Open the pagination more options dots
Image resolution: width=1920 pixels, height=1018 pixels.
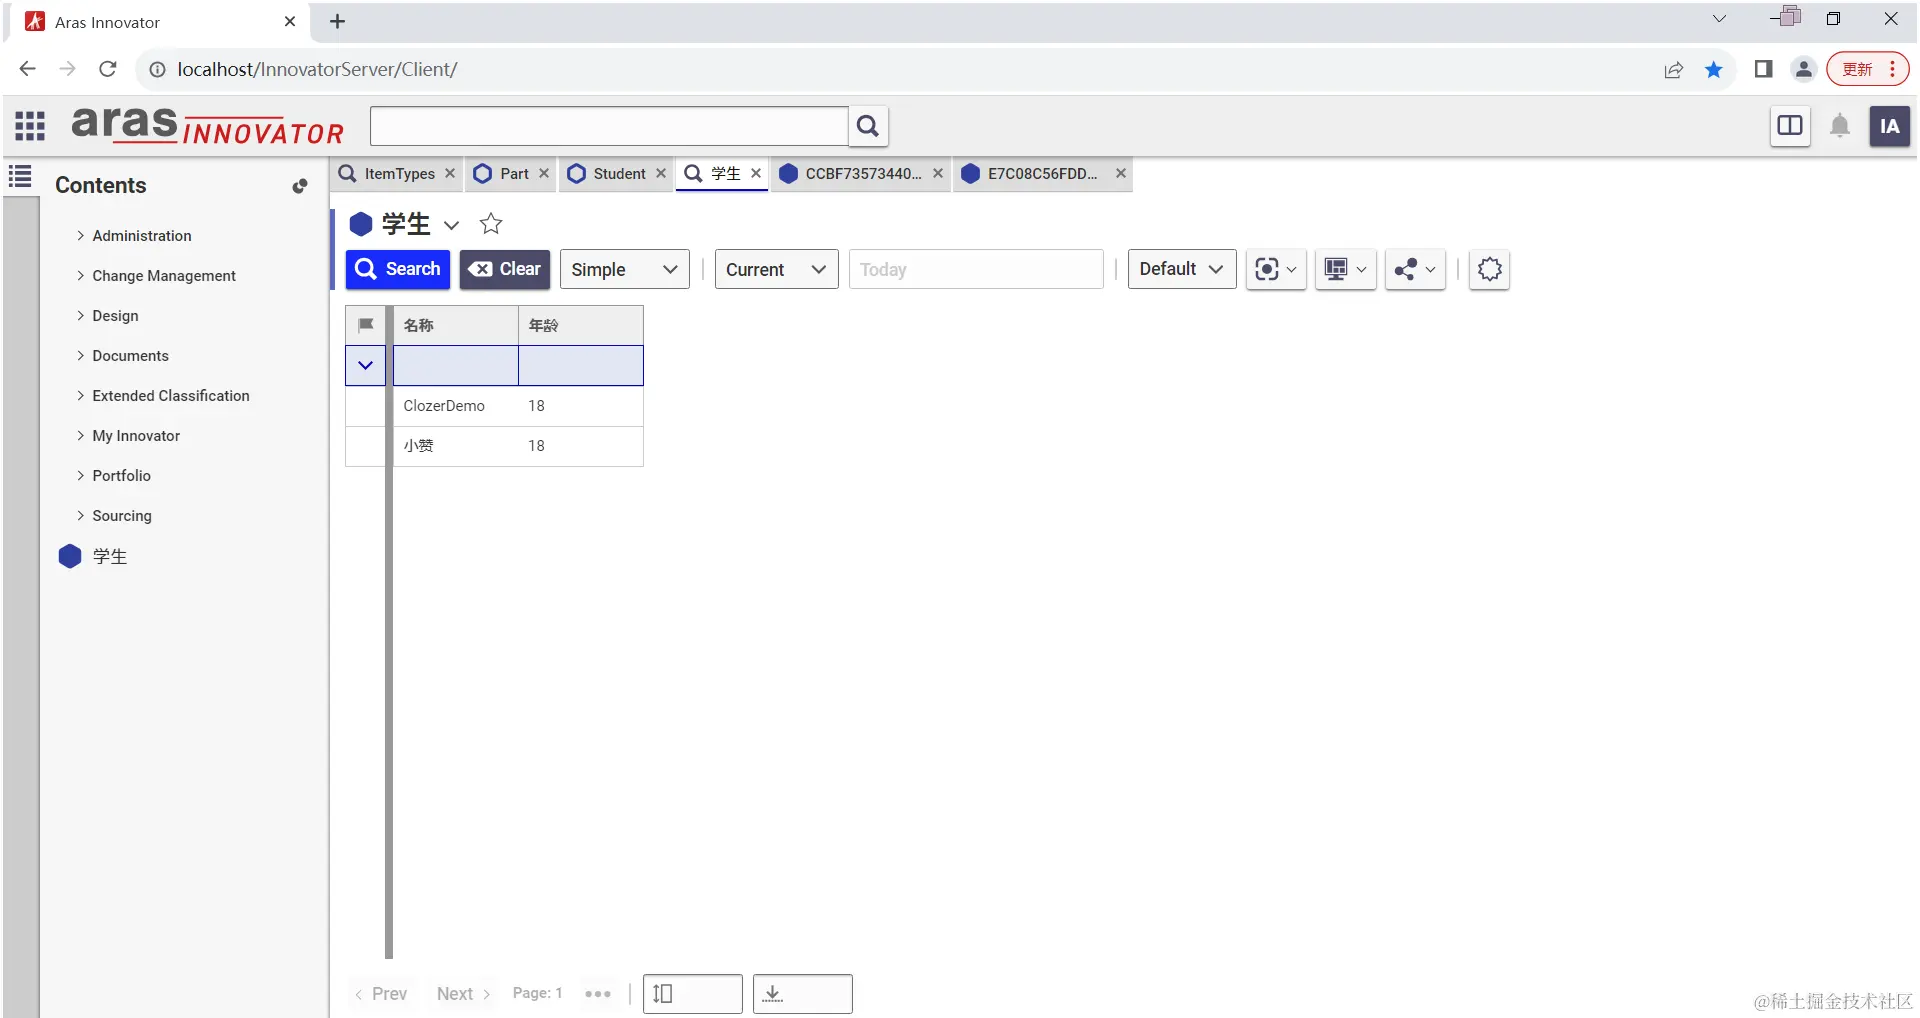(598, 994)
